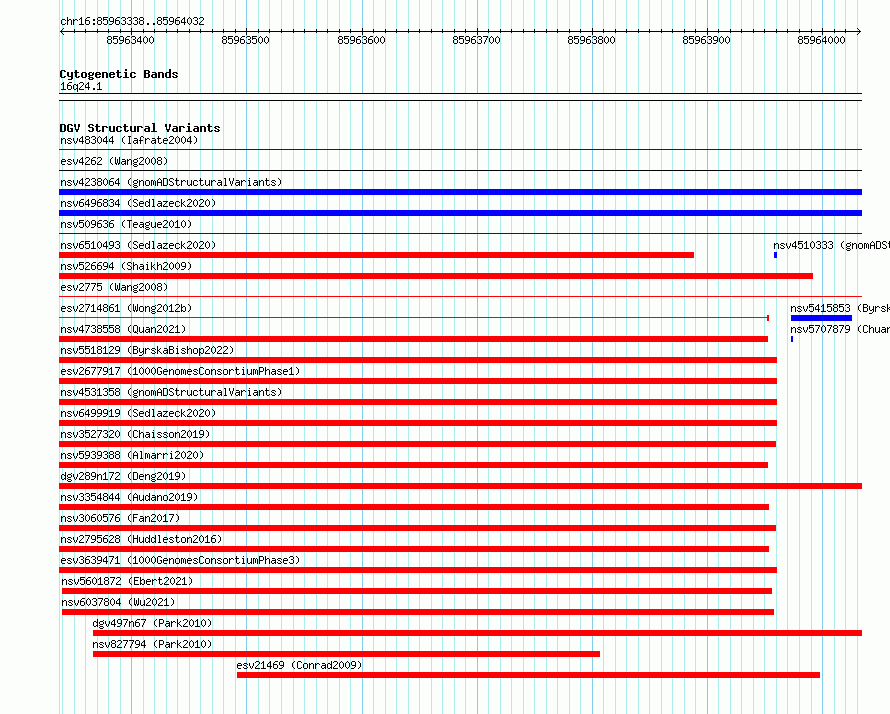
Task: Click the esv21469 (Conrad2009) red bar
Action: 528,675
